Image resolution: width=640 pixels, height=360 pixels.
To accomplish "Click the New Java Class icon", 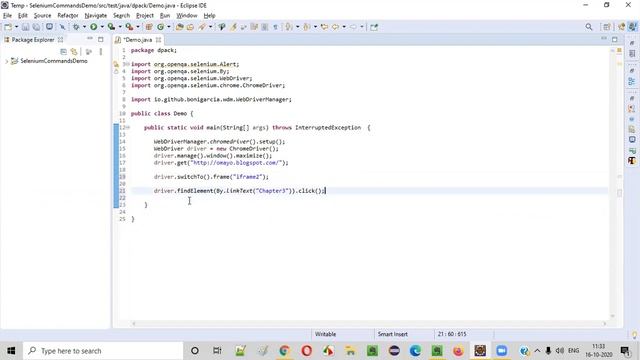I will [160, 27].
